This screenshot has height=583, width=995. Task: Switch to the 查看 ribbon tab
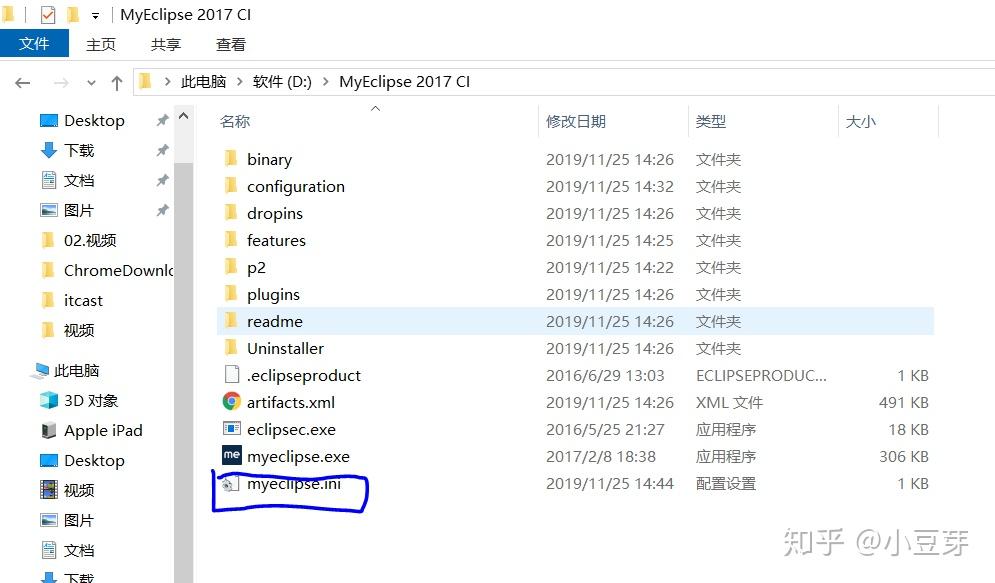(x=230, y=44)
